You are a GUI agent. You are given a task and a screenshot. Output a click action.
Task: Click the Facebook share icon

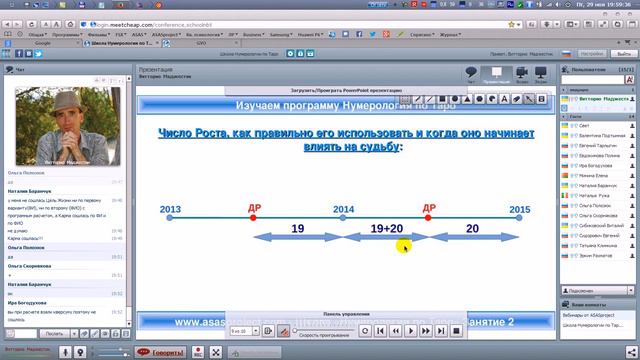click(x=19, y=53)
